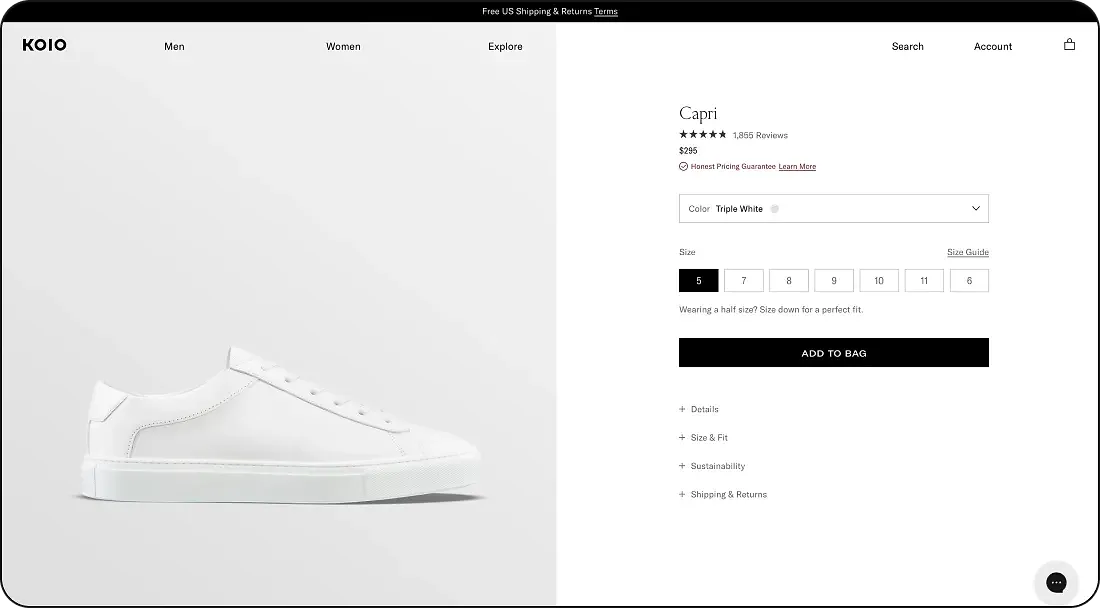Viewport: 1100px width, 608px height.
Task: Click the five-star rating icons
Action: coord(702,135)
